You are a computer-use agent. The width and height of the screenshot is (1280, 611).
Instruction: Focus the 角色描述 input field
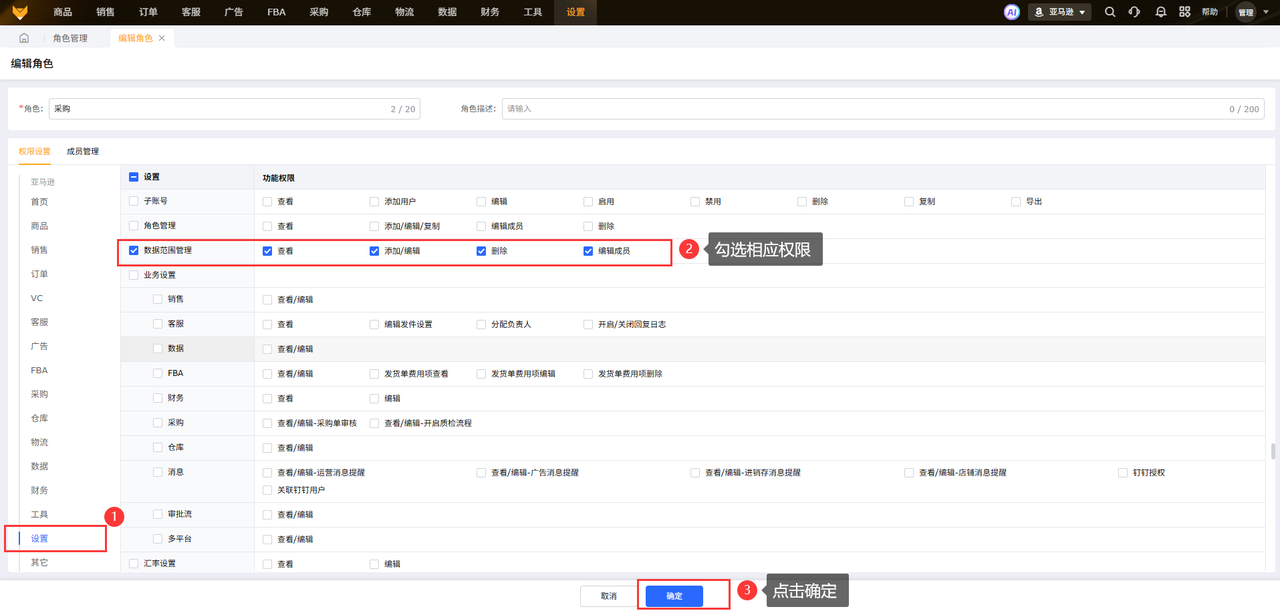pyautogui.click(x=883, y=108)
